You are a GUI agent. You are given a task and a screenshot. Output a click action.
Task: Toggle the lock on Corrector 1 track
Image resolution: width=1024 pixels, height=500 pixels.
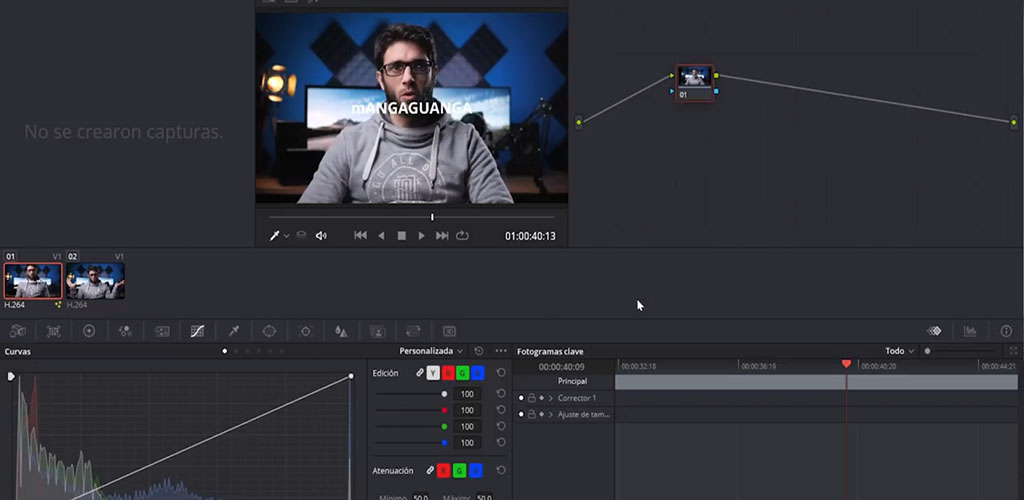[531, 398]
